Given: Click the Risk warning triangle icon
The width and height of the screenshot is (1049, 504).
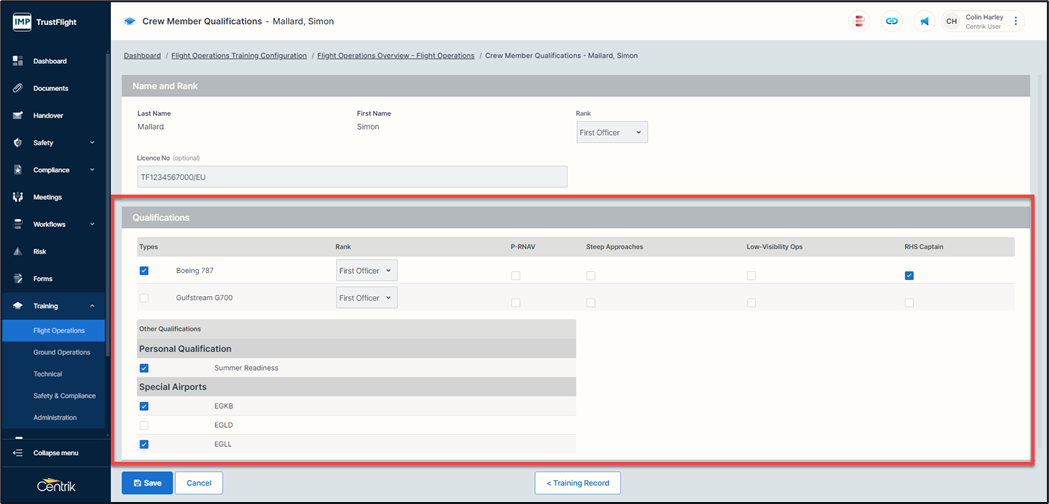Looking at the screenshot, I should coord(18,252).
